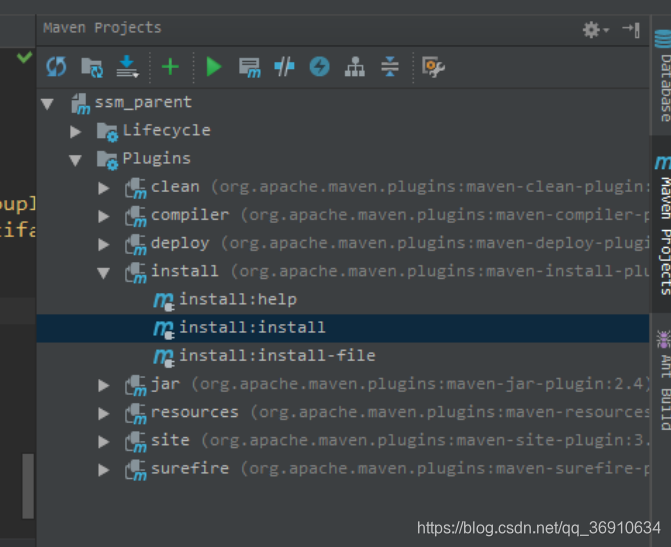
Task: Toggle offline mode icon
Action: click(284, 67)
